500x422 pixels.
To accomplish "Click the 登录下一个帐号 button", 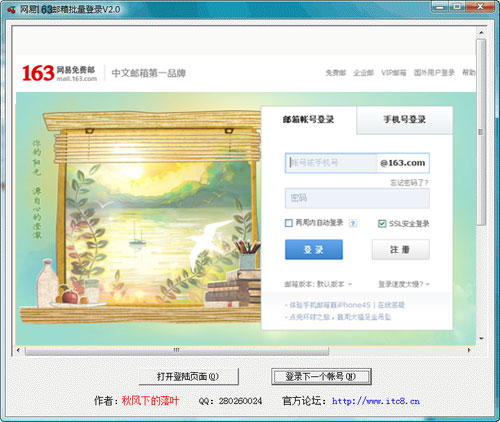I will coord(321,377).
